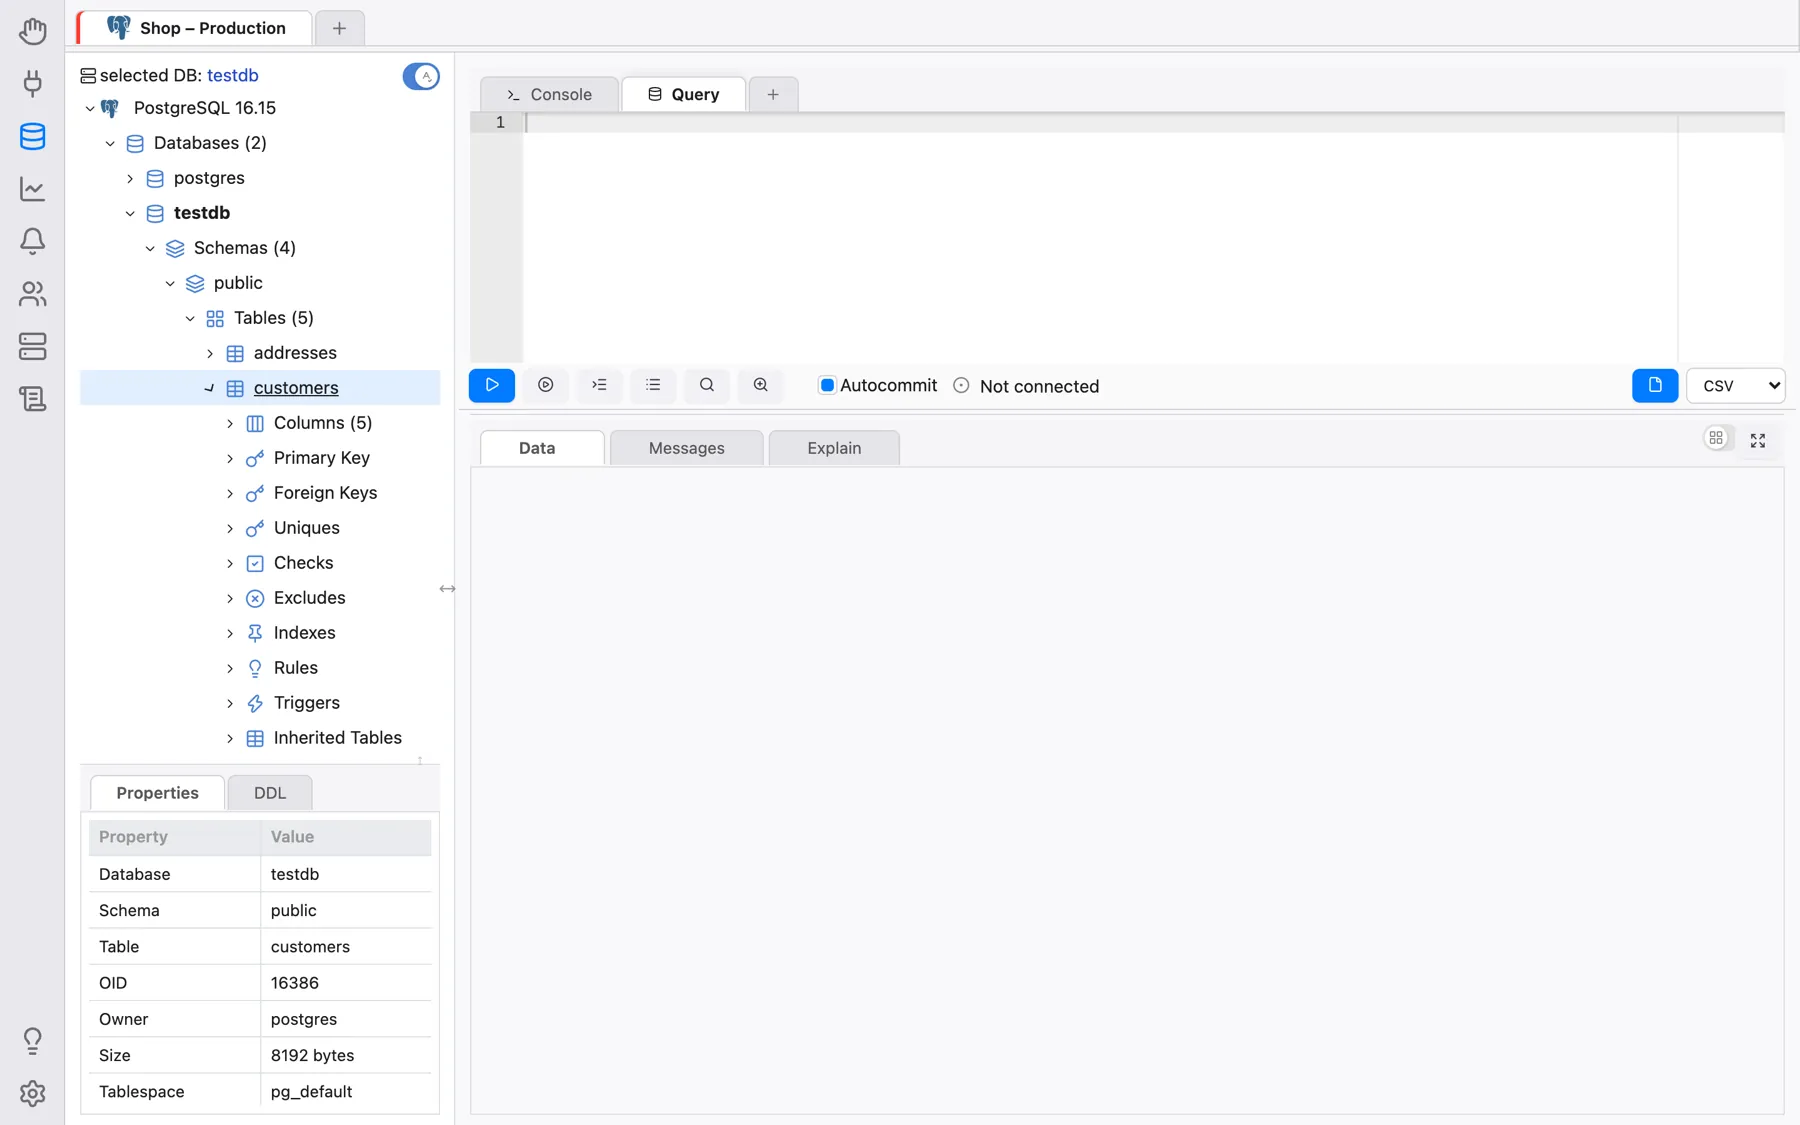Click the circled play execute icon
Screen dimensions: 1800x1125
[546, 385]
